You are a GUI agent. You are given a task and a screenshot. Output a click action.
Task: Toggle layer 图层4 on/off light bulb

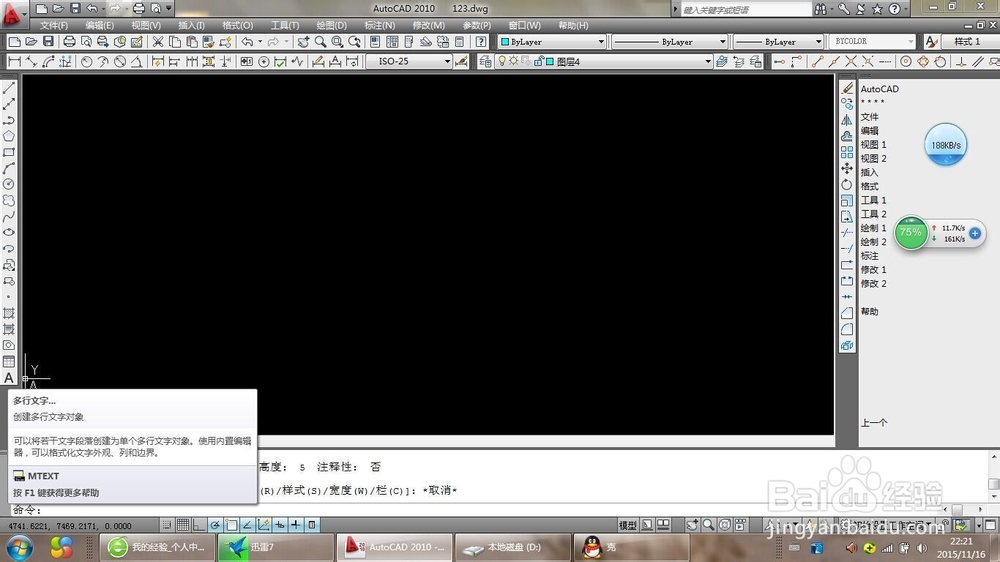pyautogui.click(x=502, y=61)
